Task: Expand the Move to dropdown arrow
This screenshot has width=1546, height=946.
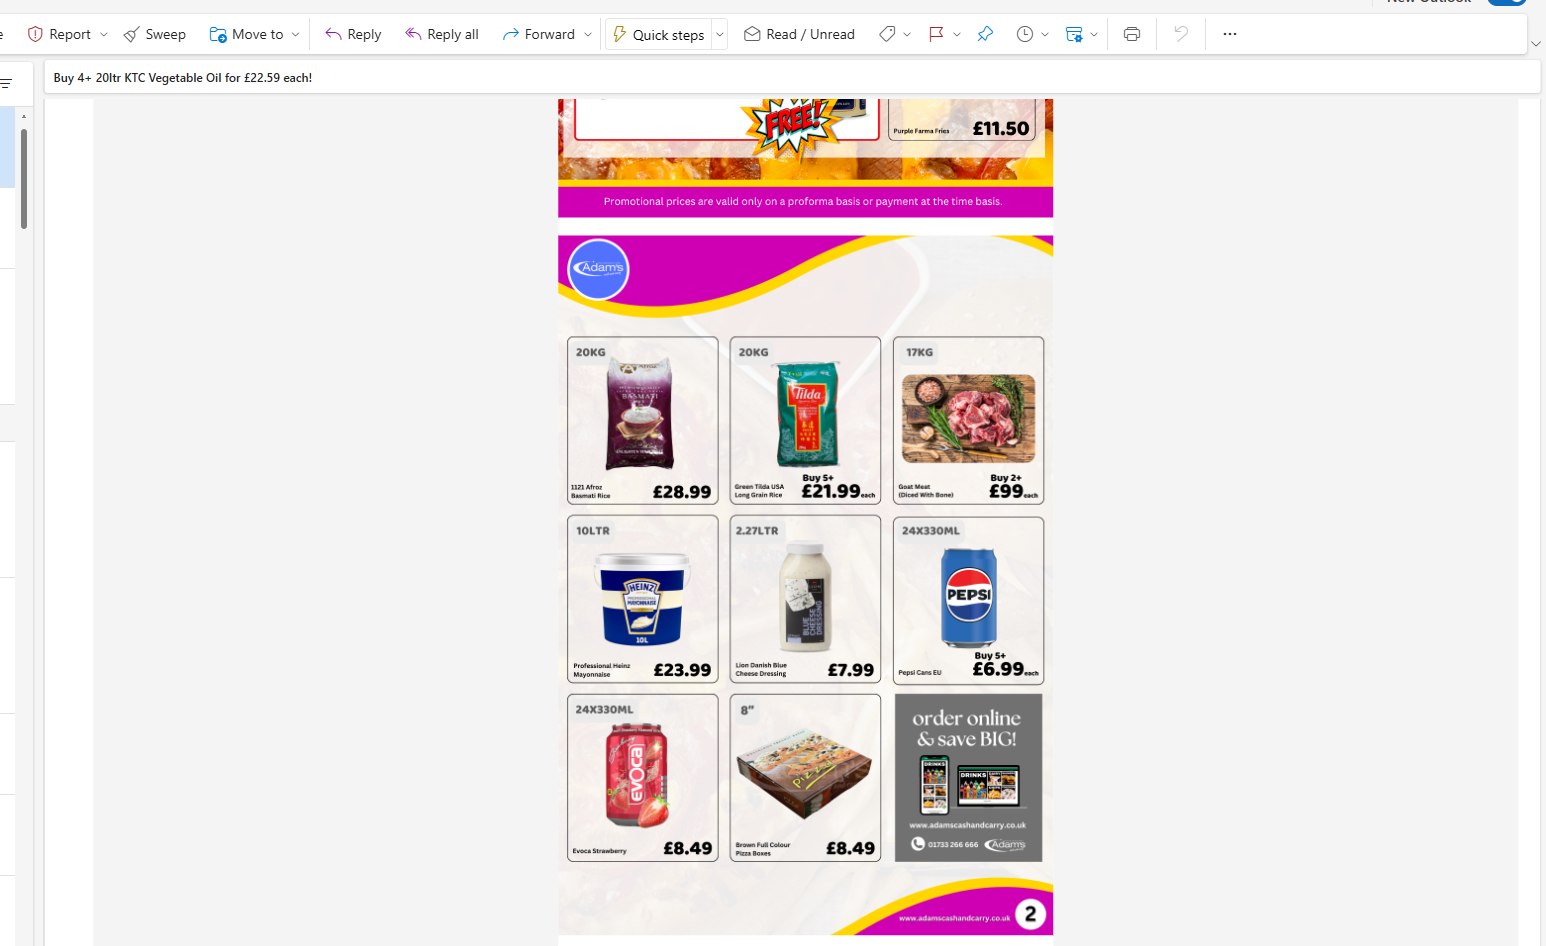Action: [295, 34]
